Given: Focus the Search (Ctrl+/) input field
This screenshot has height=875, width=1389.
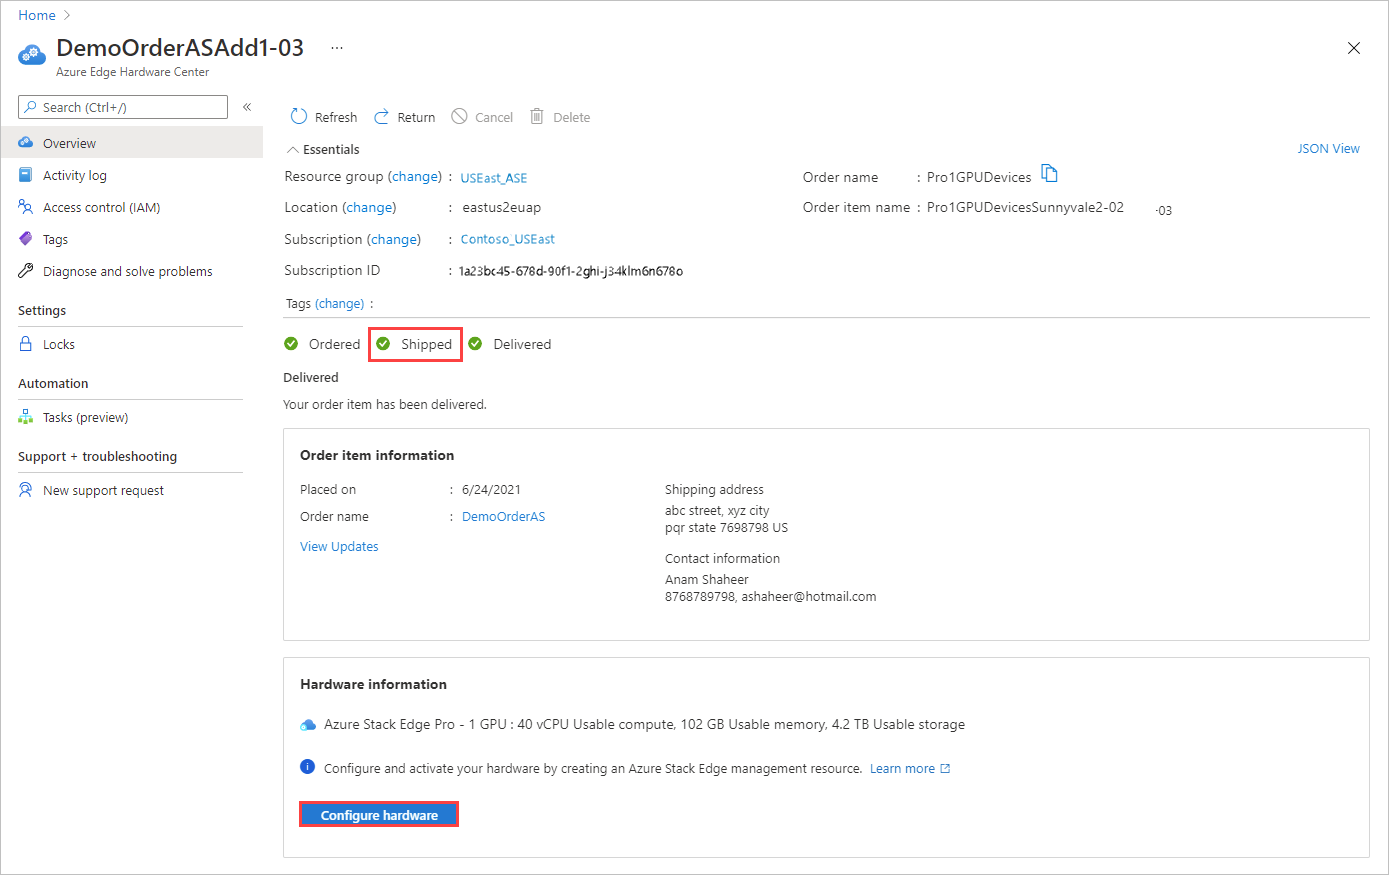Looking at the screenshot, I should click(123, 107).
